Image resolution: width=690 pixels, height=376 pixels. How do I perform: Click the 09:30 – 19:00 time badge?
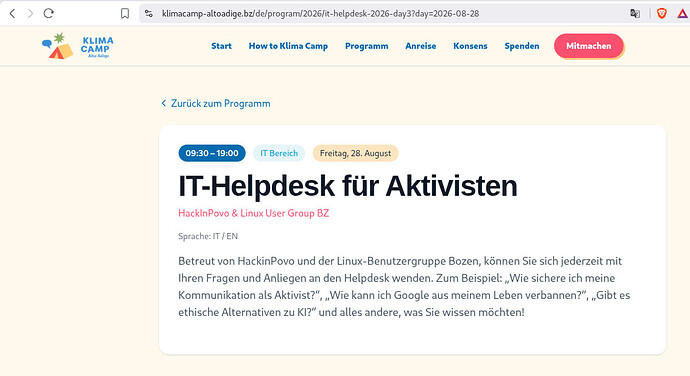pyautogui.click(x=212, y=153)
